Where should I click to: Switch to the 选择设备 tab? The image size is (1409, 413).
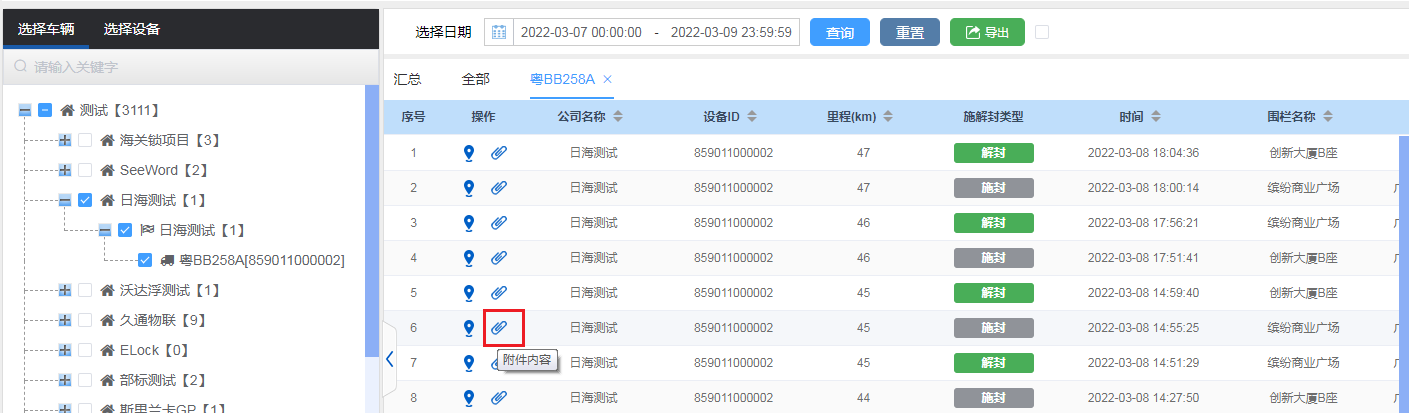tap(132, 29)
